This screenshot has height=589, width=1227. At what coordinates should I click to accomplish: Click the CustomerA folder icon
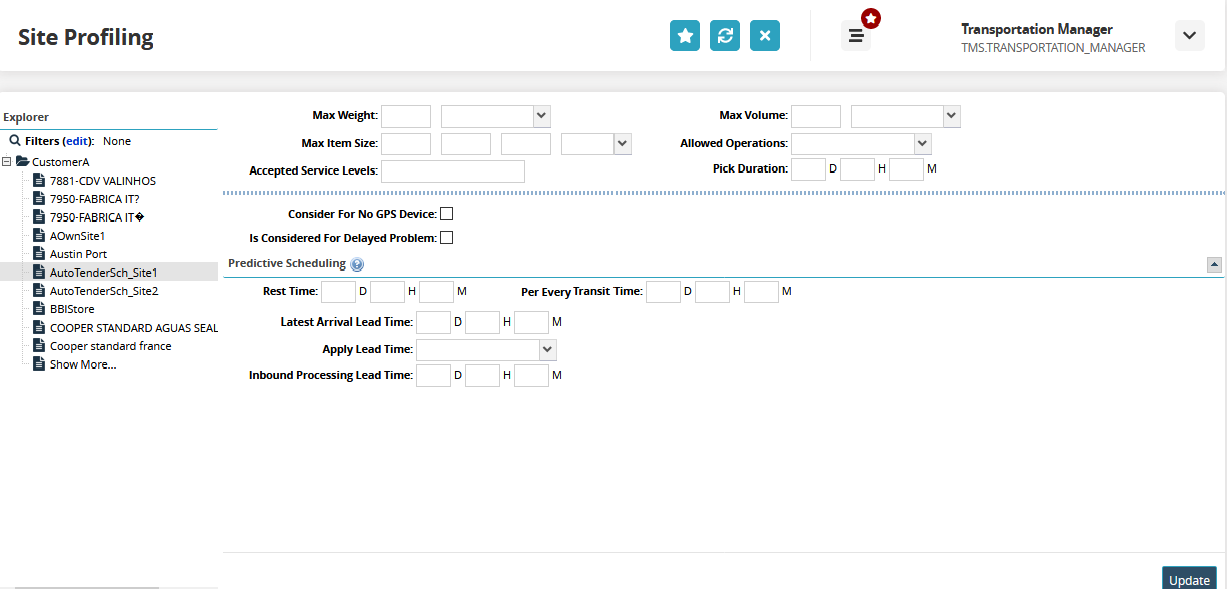22,162
